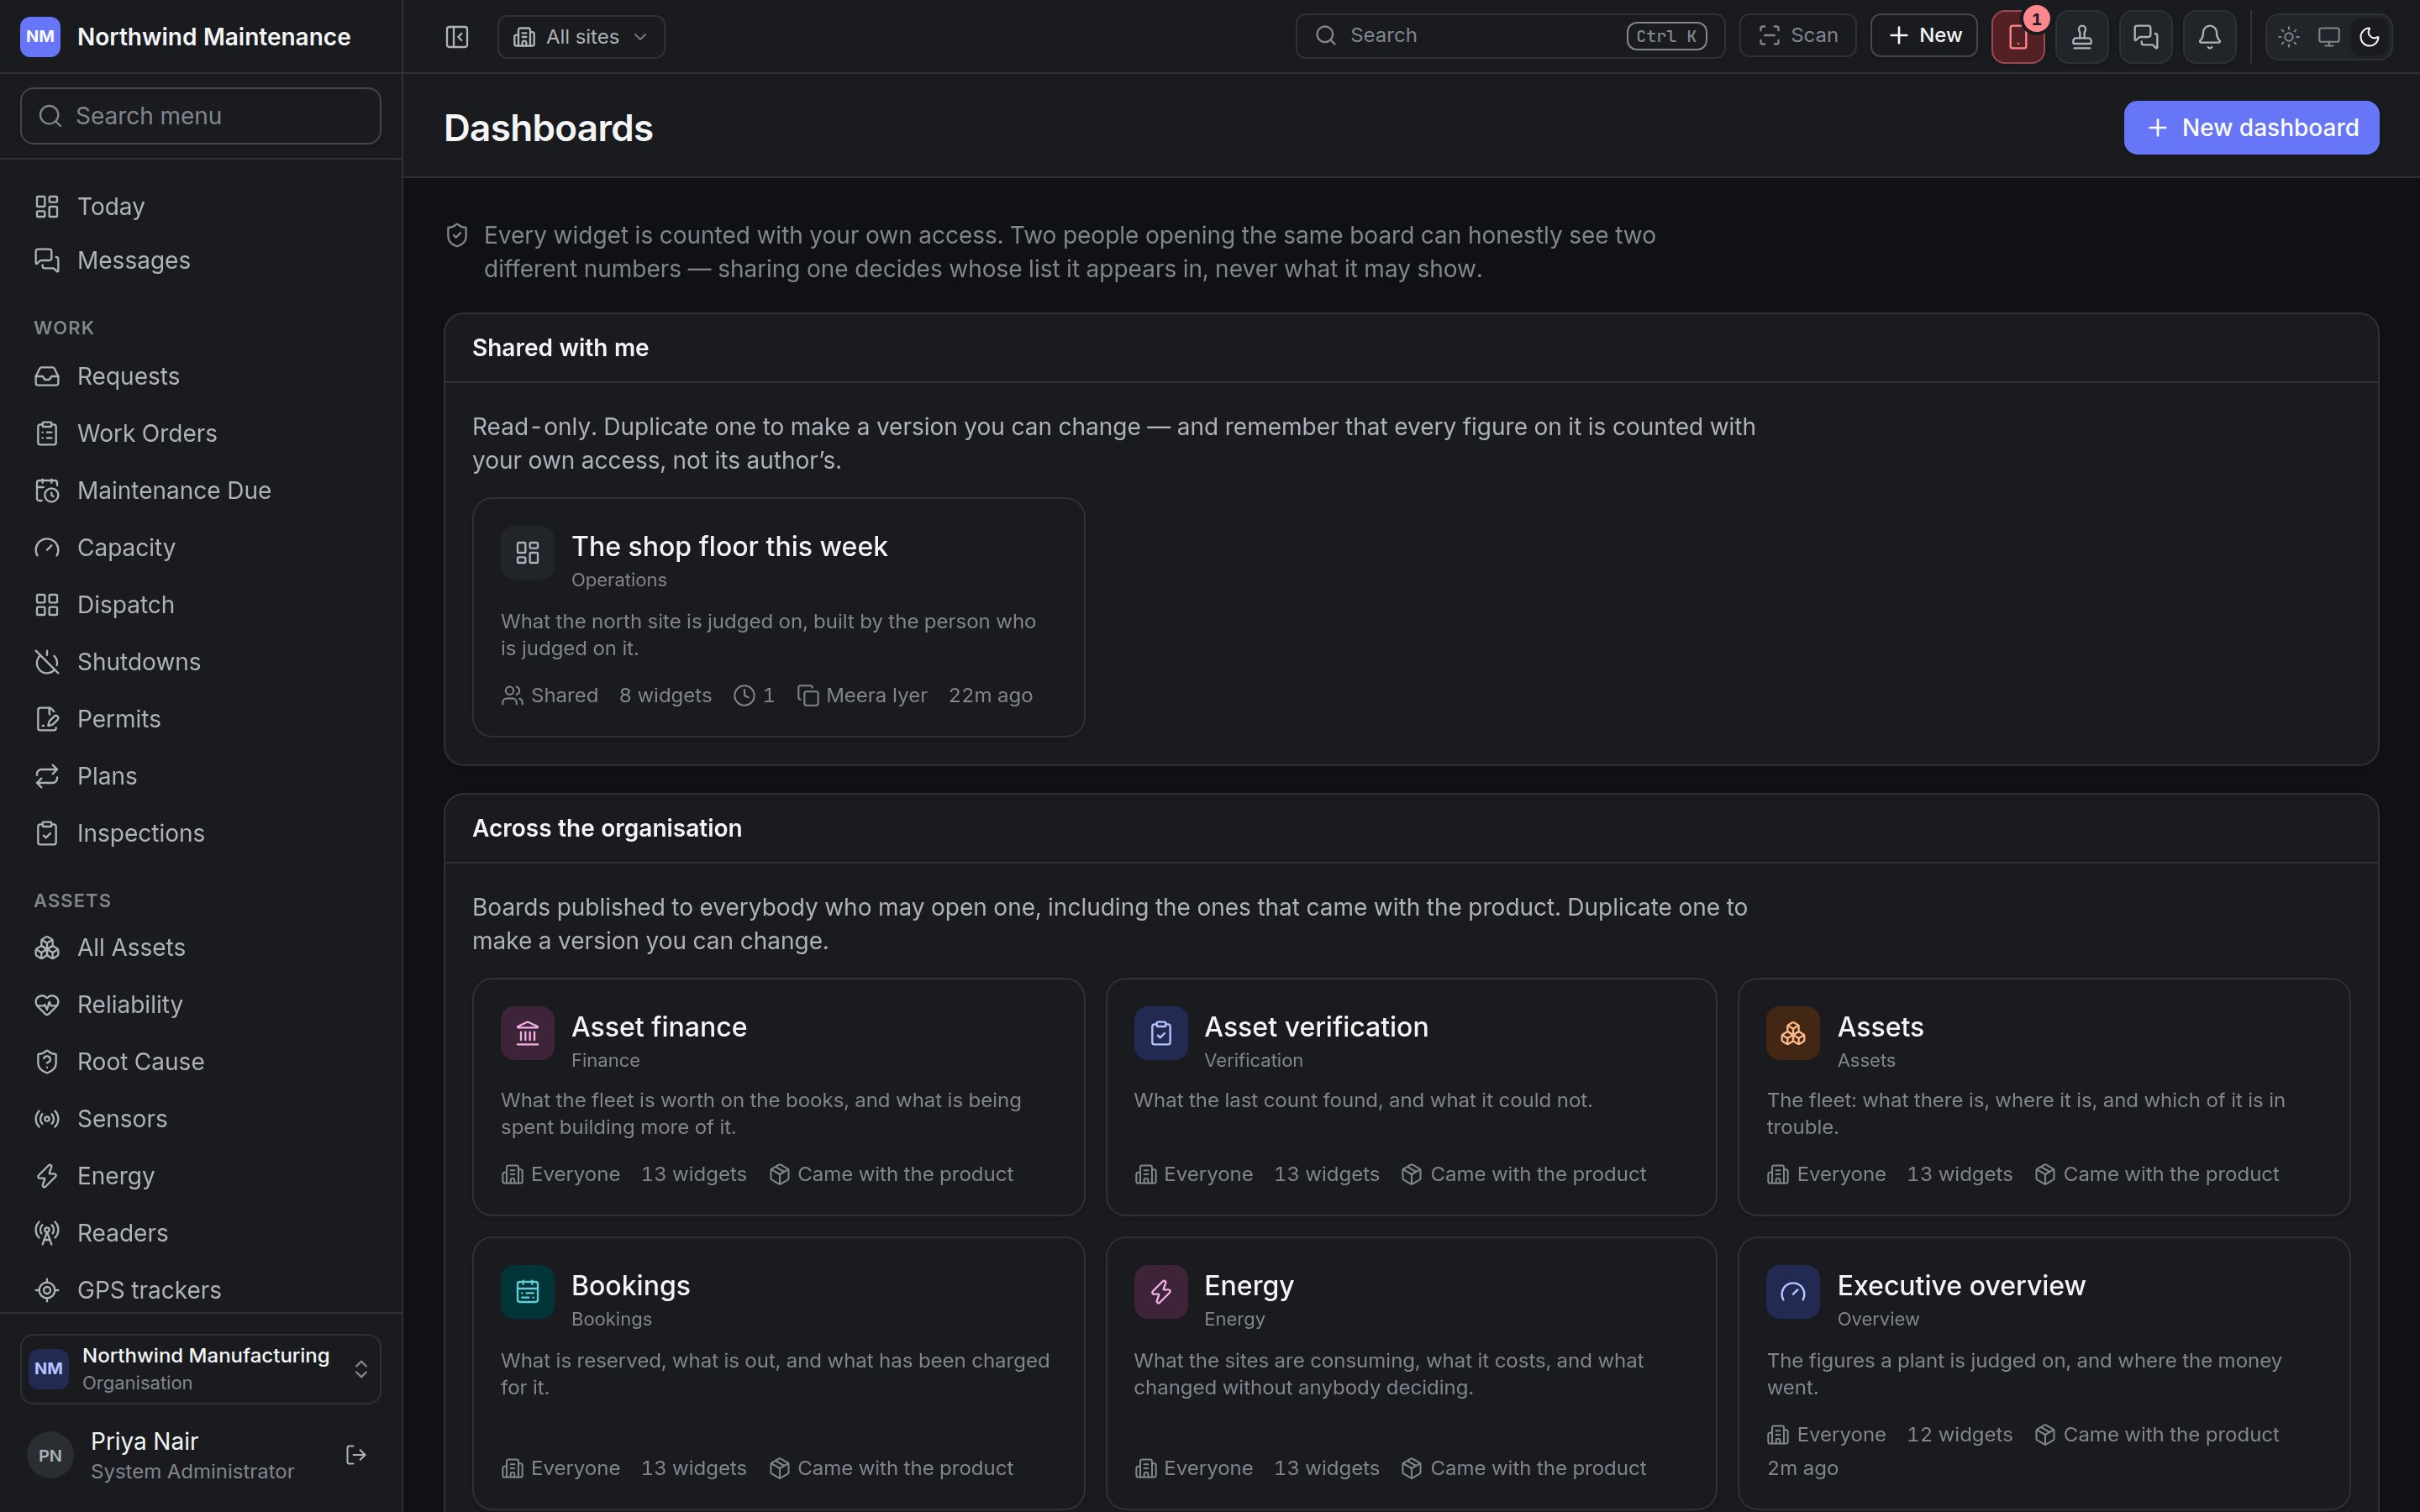2420x1512 pixels.
Task: Click the Sensors signal icon
Action: tap(47, 1119)
